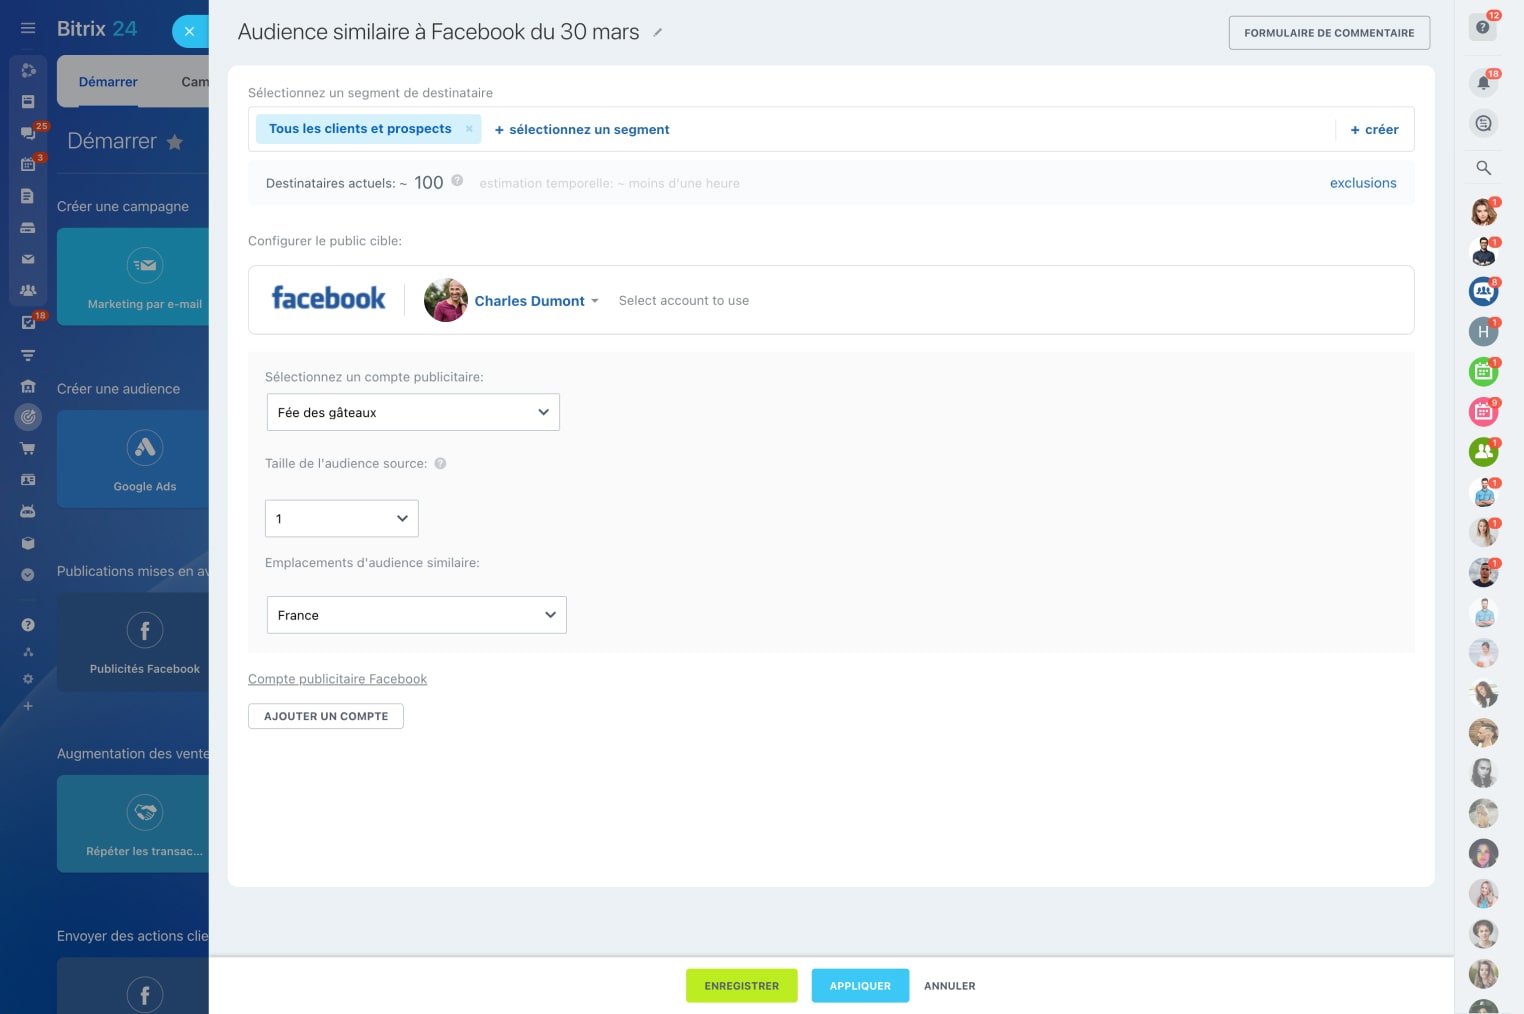The height and width of the screenshot is (1014, 1524).
Task: Click the help icon next to recipients count
Action: [457, 181]
